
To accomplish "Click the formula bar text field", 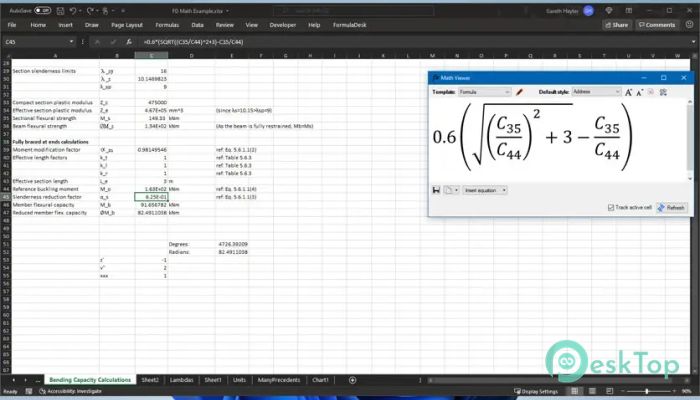I will [x=413, y=42].
